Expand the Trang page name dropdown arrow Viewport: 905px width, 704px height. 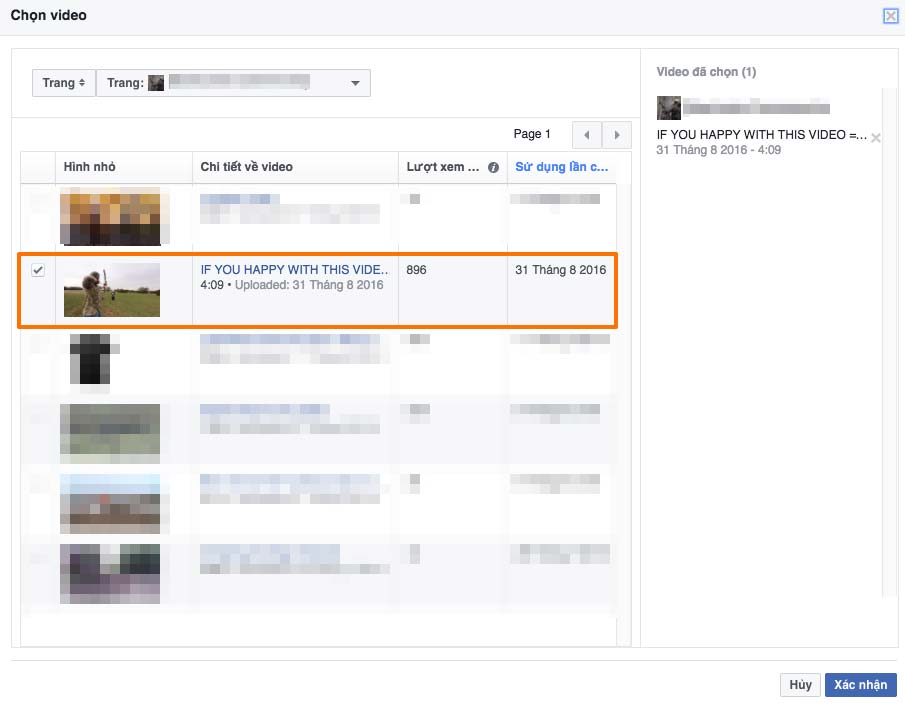click(x=355, y=83)
